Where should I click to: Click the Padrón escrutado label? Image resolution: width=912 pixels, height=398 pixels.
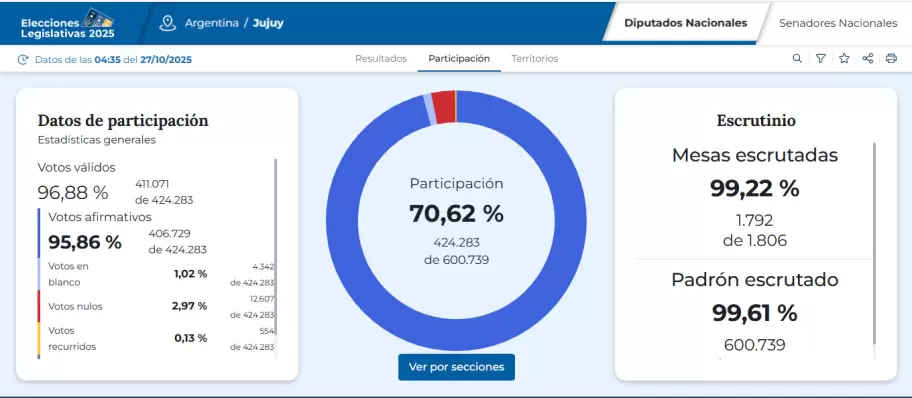click(x=755, y=280)
